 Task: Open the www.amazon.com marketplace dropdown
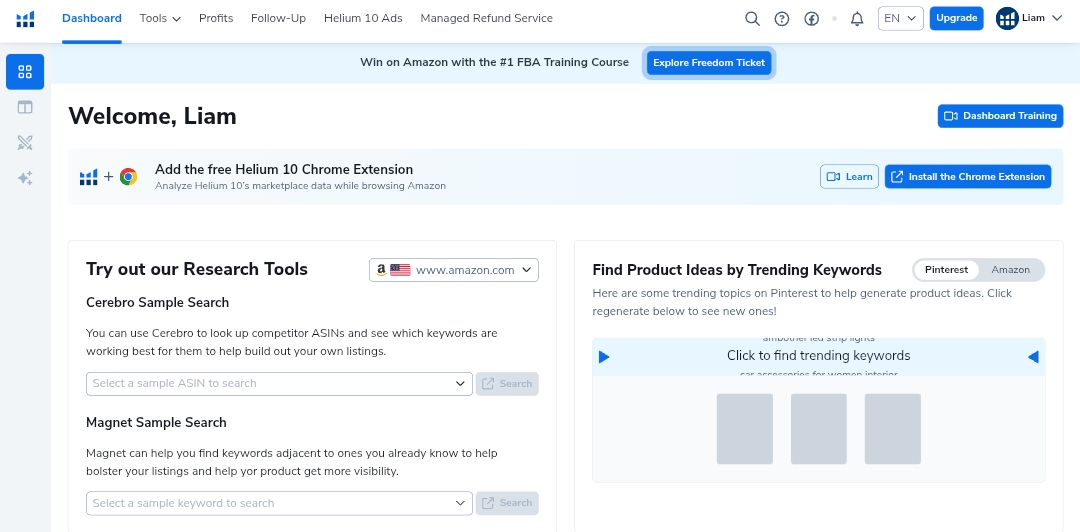point(454,270)
